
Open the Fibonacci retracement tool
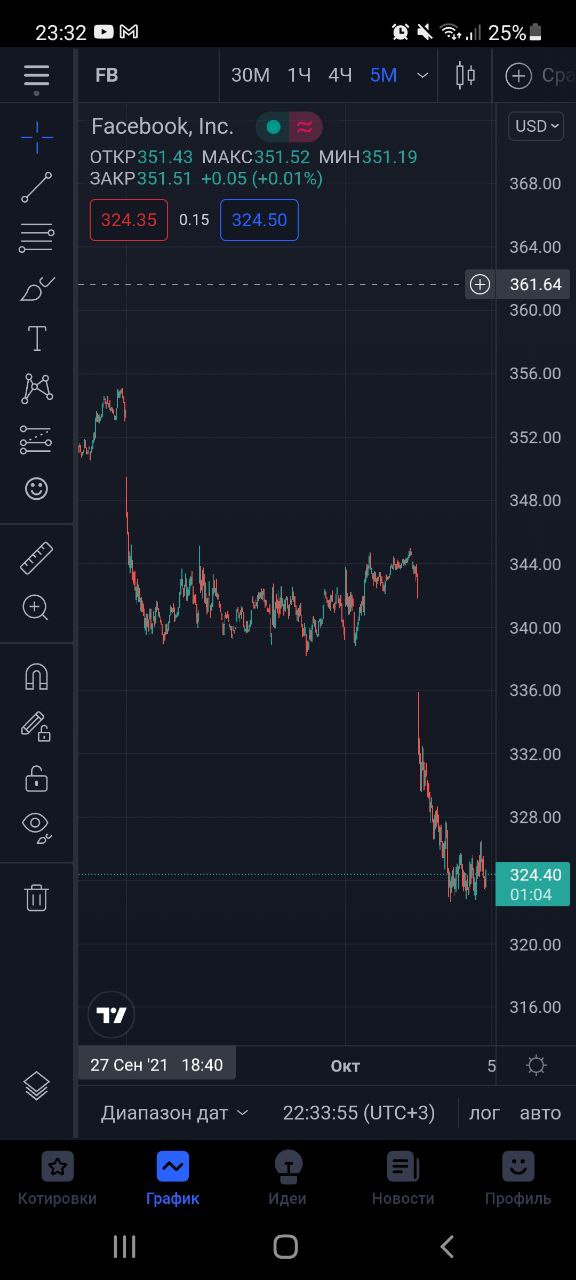click(x=37, y=237)
